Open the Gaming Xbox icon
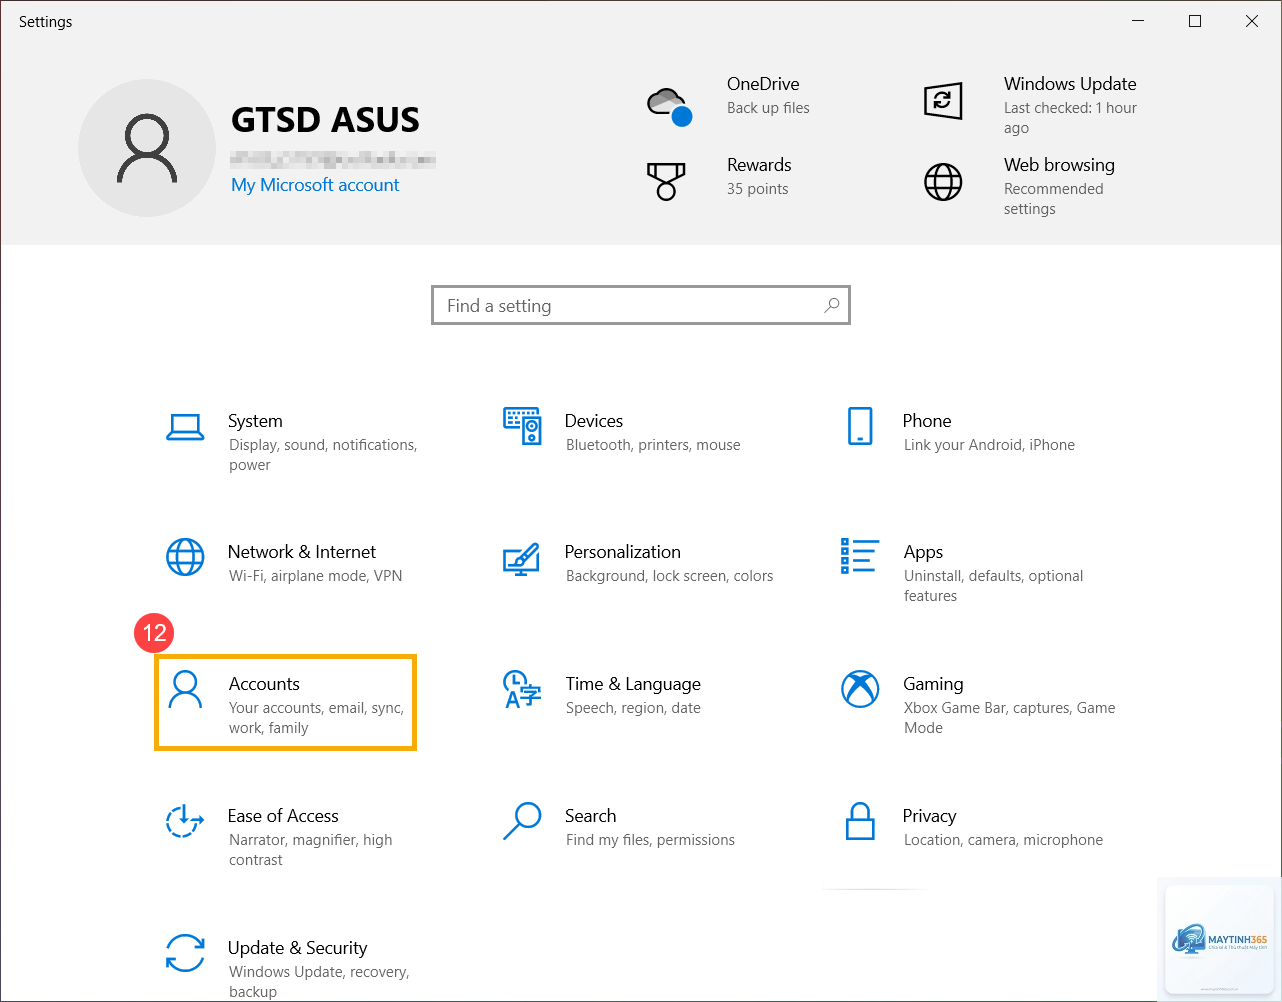 [860, 688]
